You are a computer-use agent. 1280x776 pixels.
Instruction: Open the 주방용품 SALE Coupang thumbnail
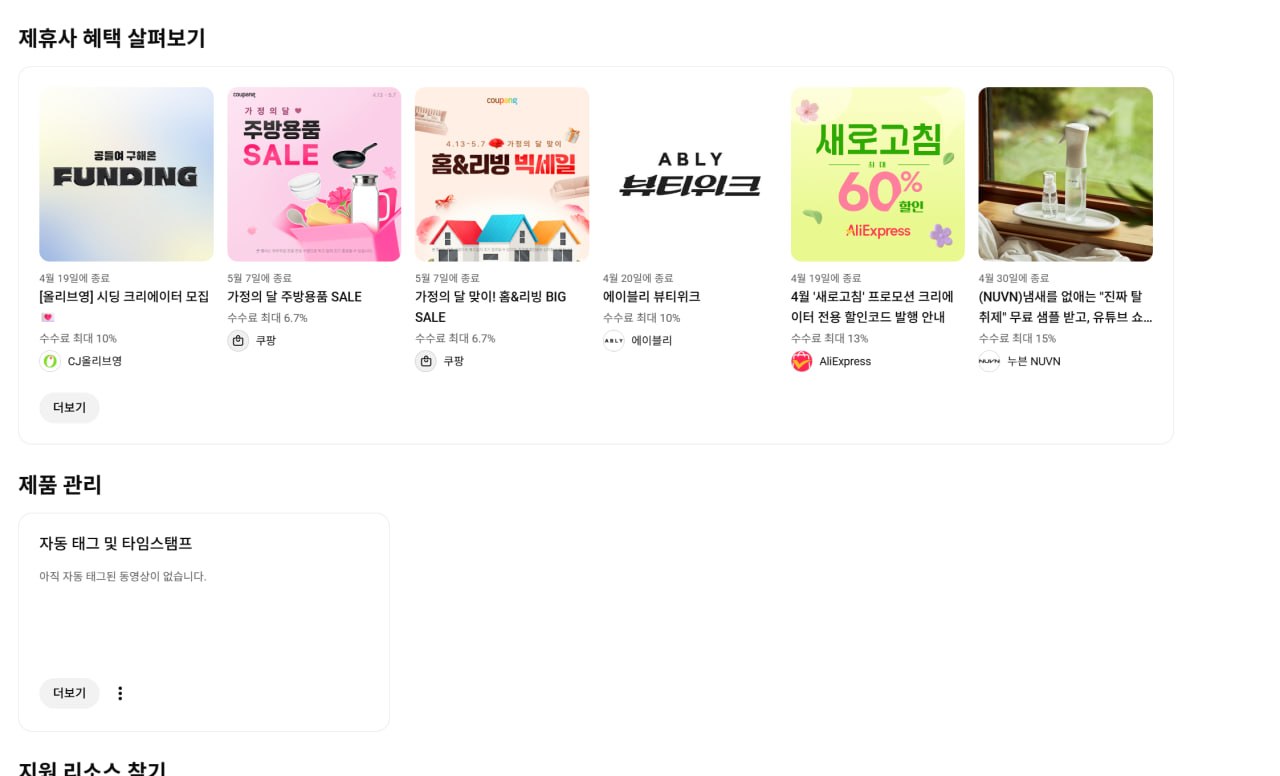314,174
